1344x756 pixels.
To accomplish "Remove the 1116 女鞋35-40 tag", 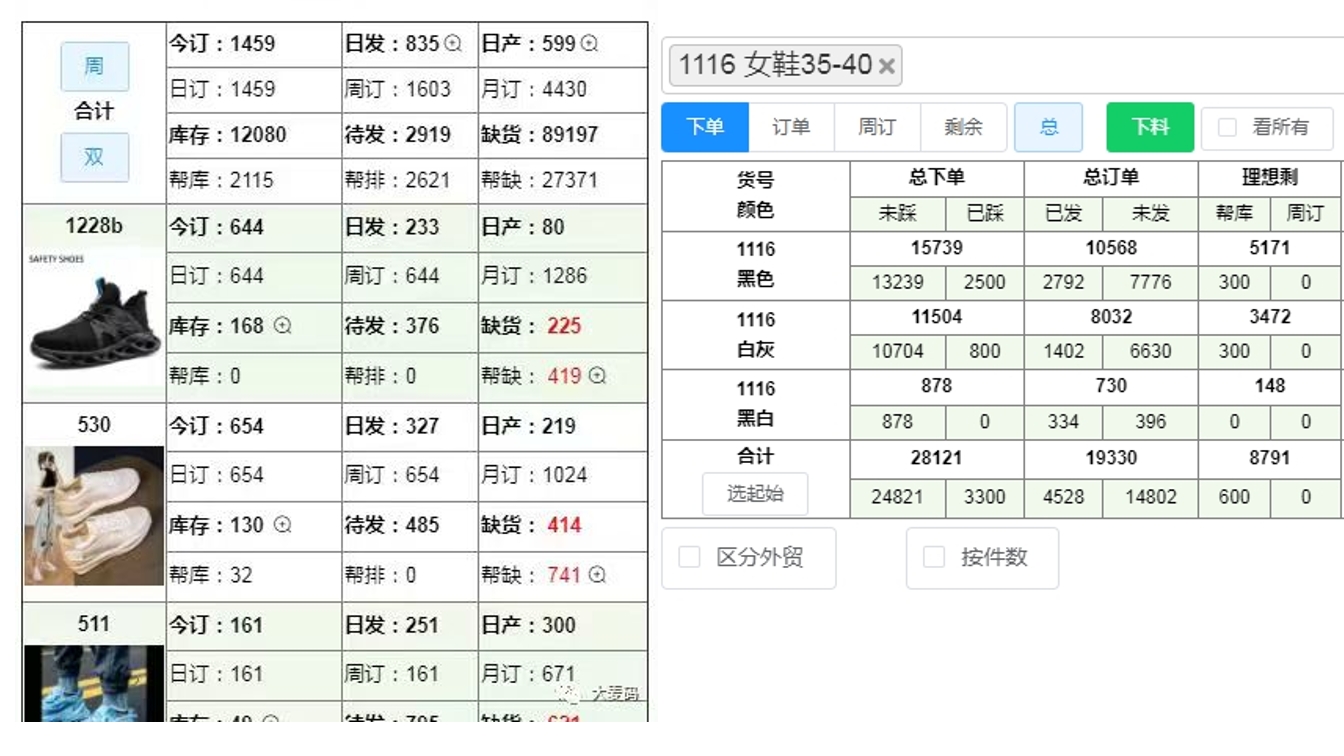I will click(x=887, y=67).
